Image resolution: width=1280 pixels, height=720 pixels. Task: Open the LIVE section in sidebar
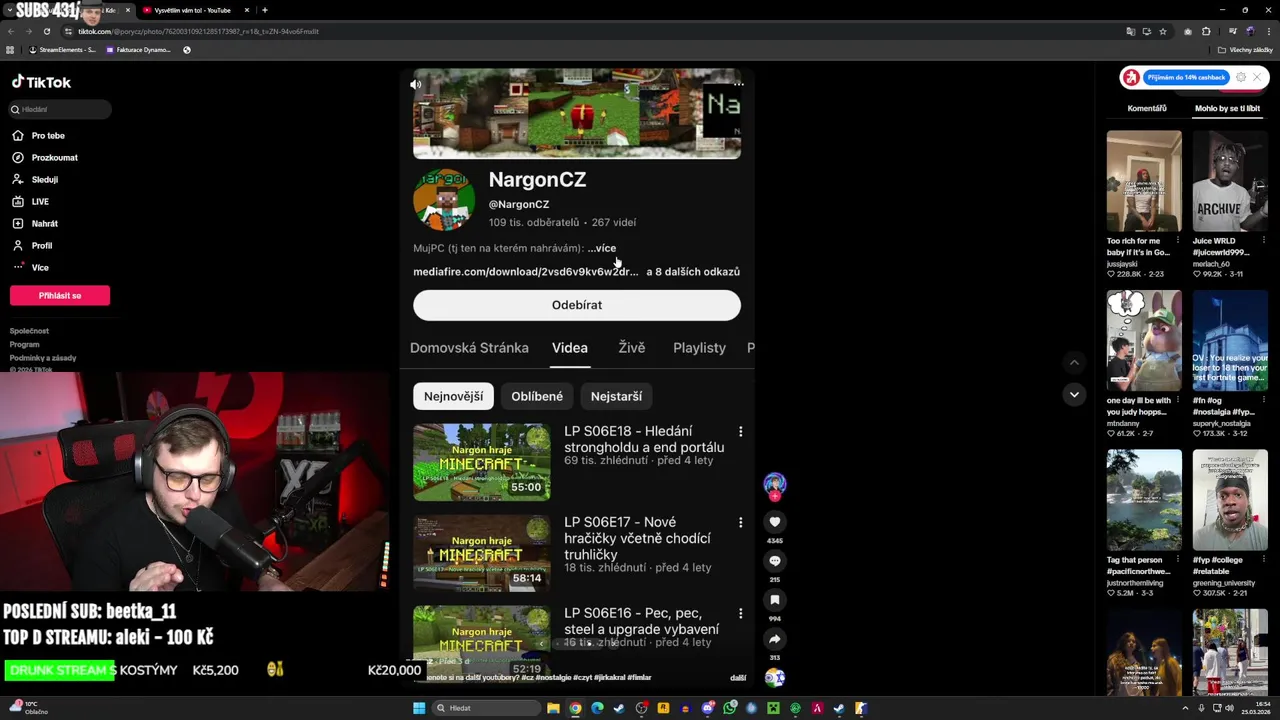click(32, 202)
